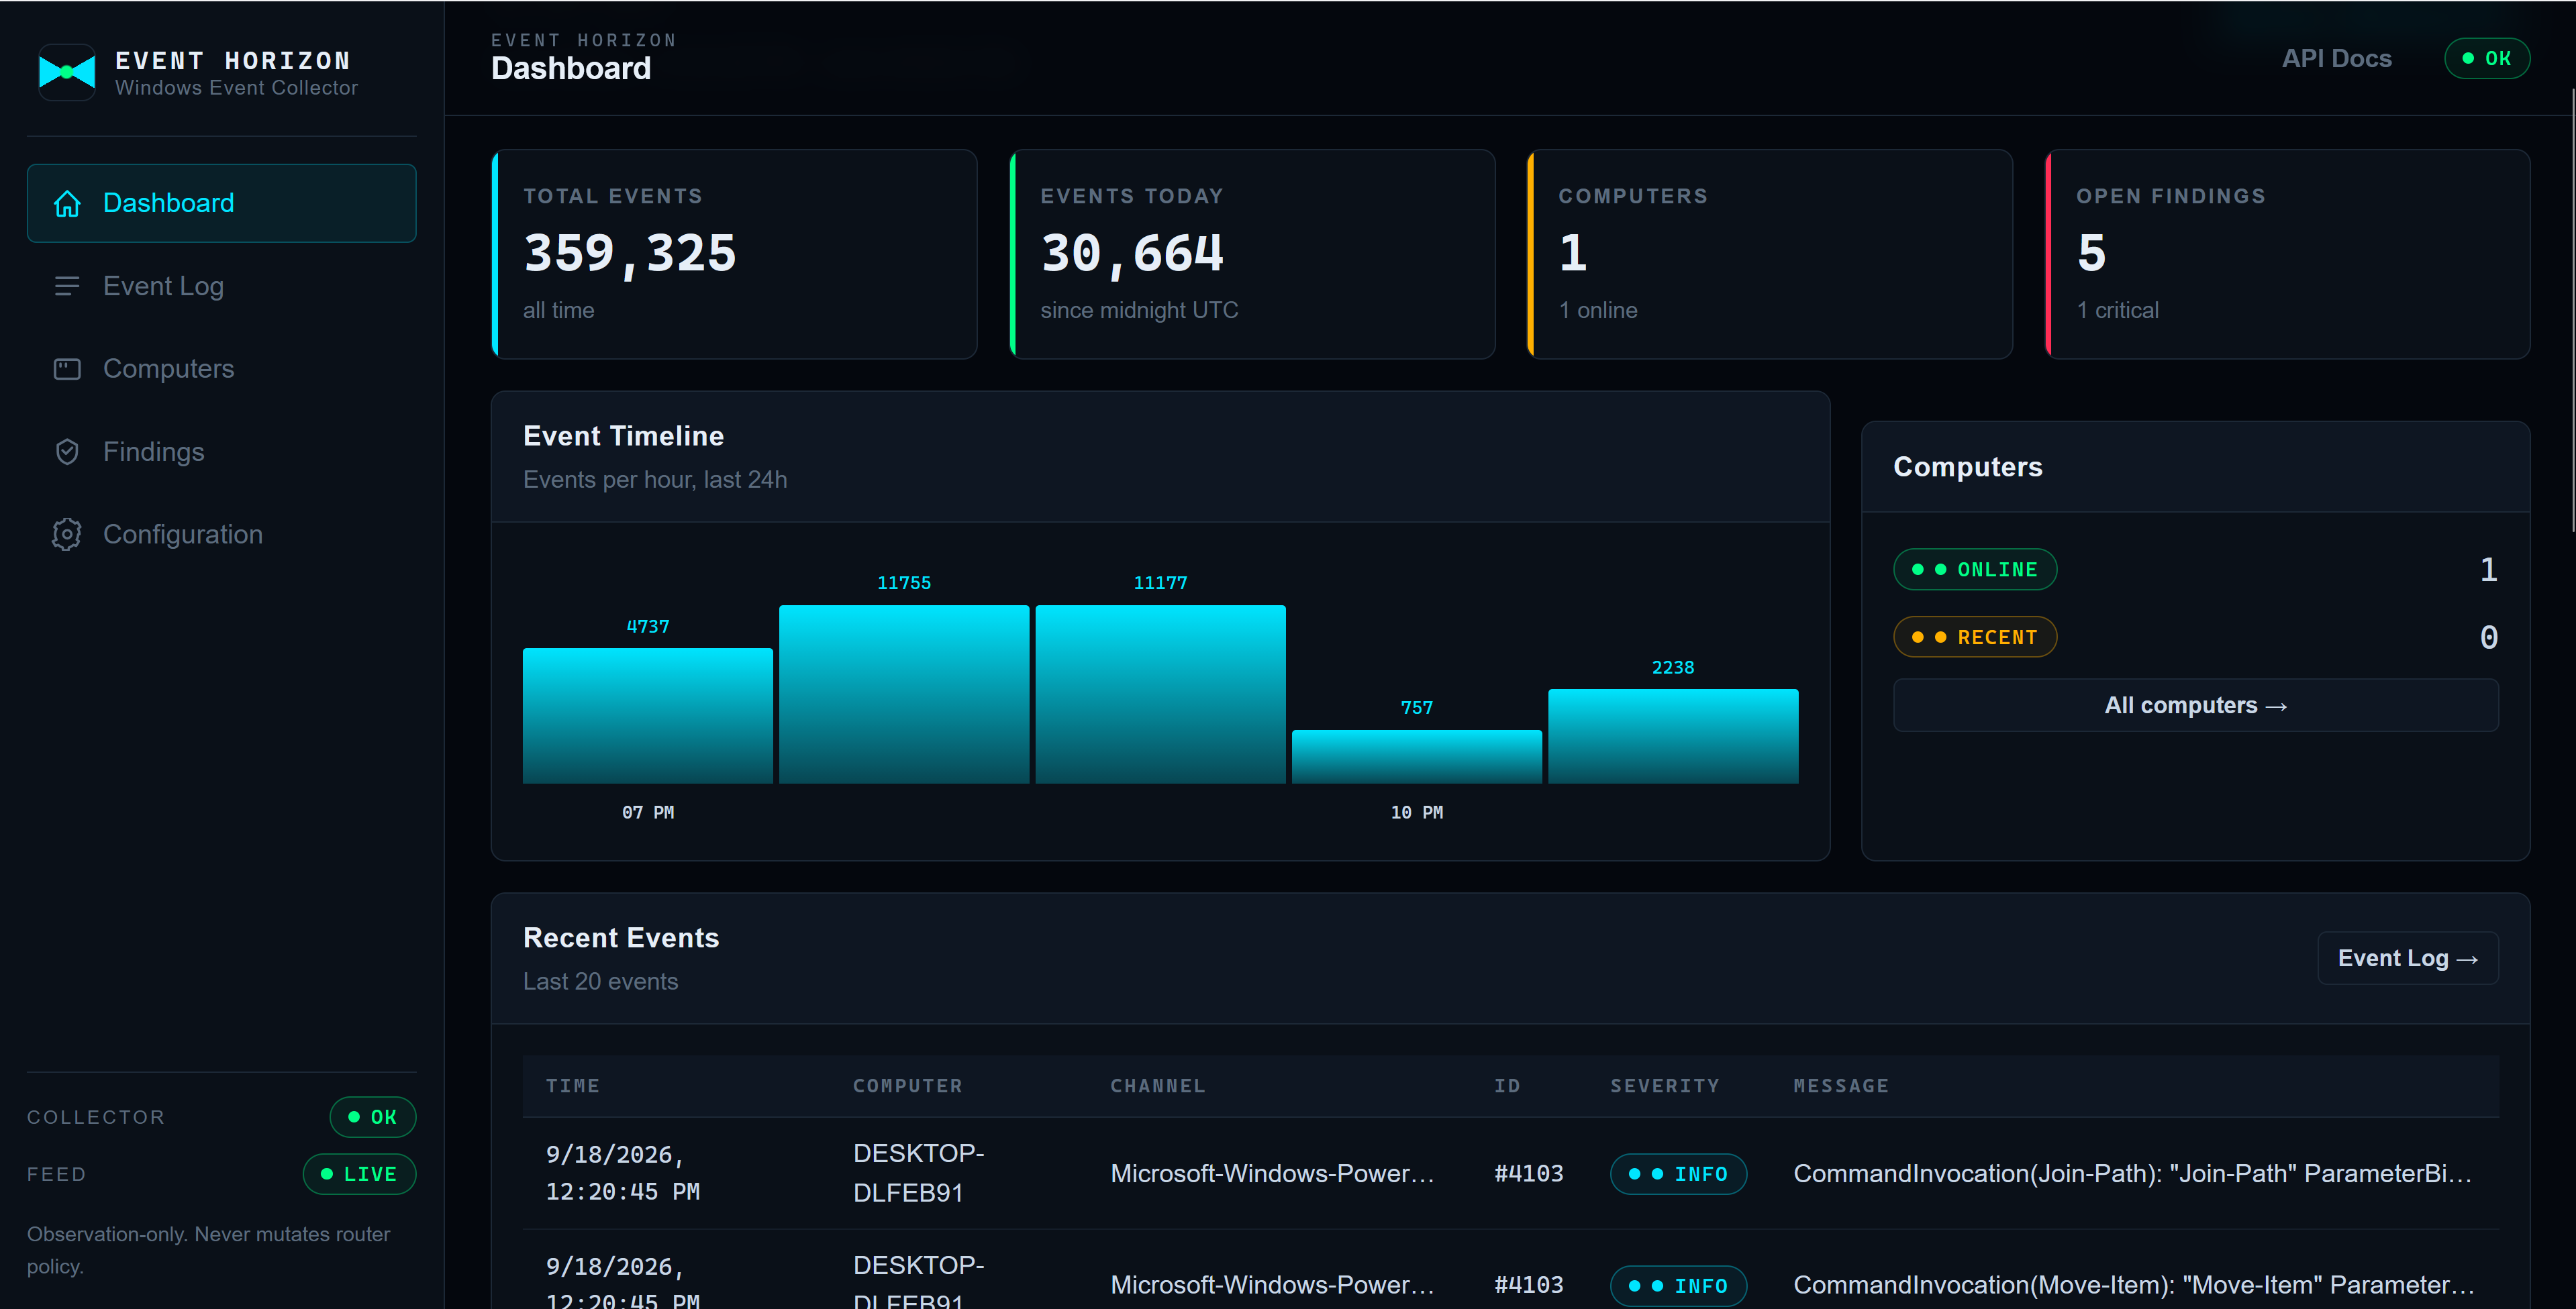Open Configuration using the gear icon

click(x=67, y=535)
